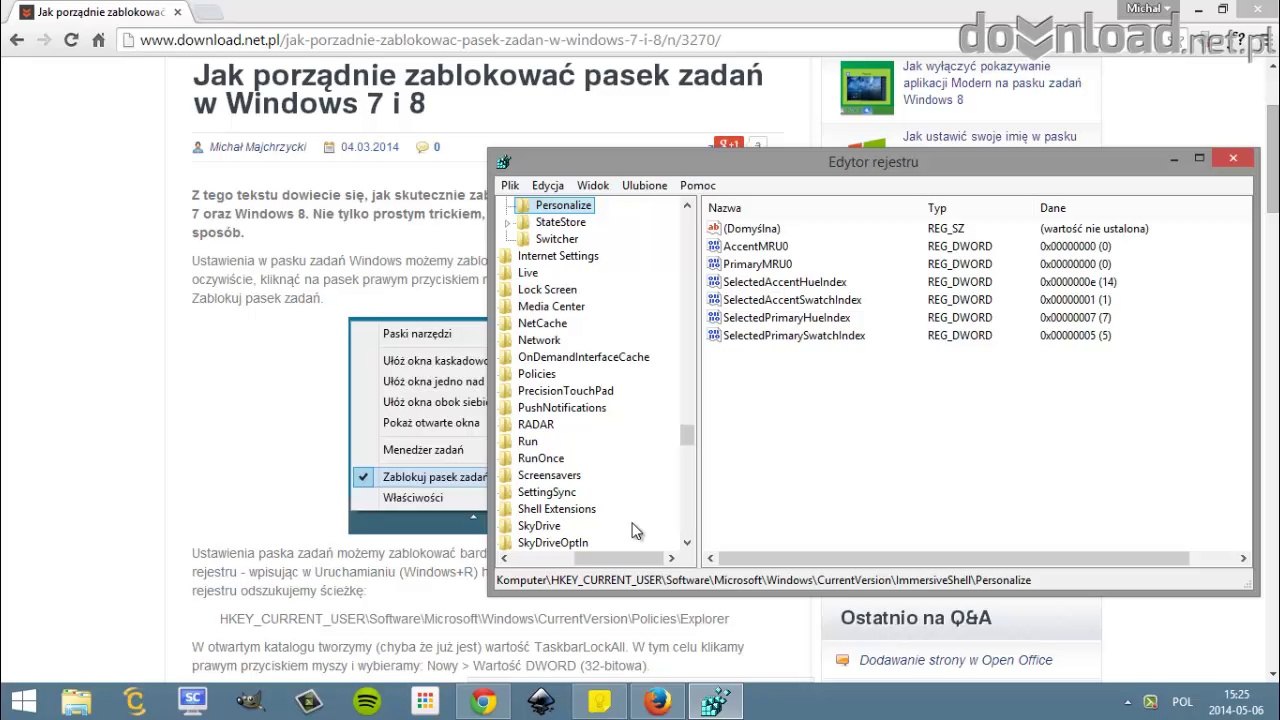Viewport: 1280px width, 720px height.
Task: Open Inkscape from the taskbar
Action: (541, 702)
